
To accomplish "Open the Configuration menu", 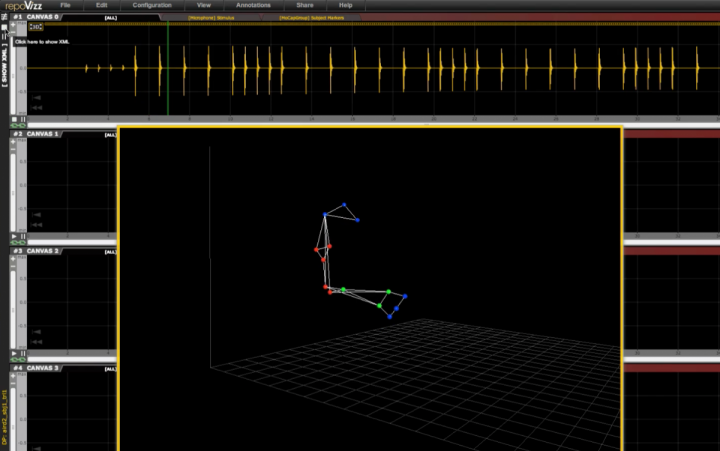I will (152, 6).
